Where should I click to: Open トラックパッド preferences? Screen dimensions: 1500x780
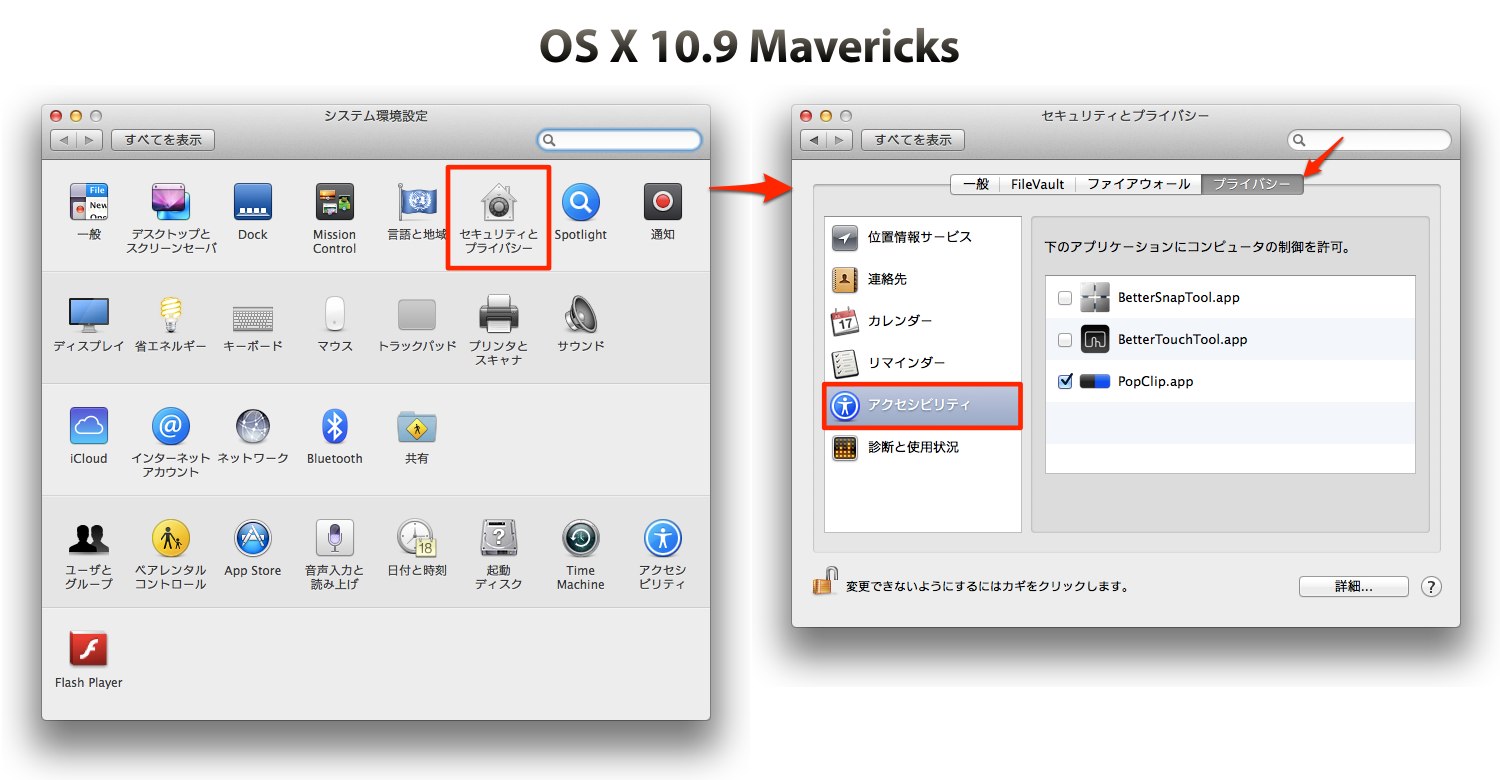(x=417, y=315)
